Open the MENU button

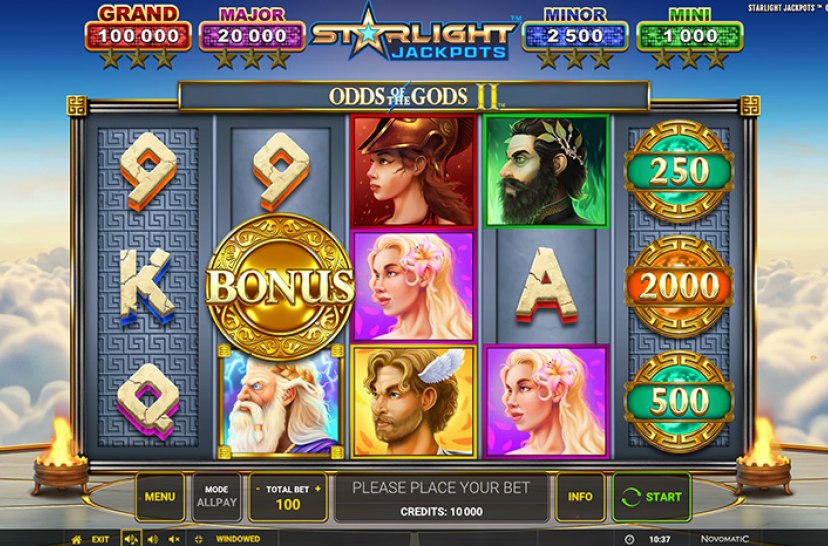(x=160, y=497)
